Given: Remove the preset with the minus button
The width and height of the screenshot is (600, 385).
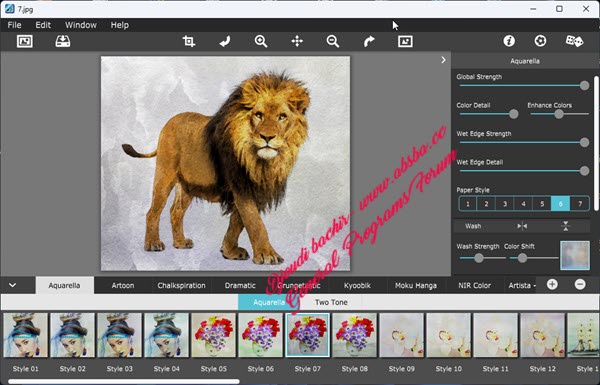Looking at the screenshot, I should (x=580, y=284).
